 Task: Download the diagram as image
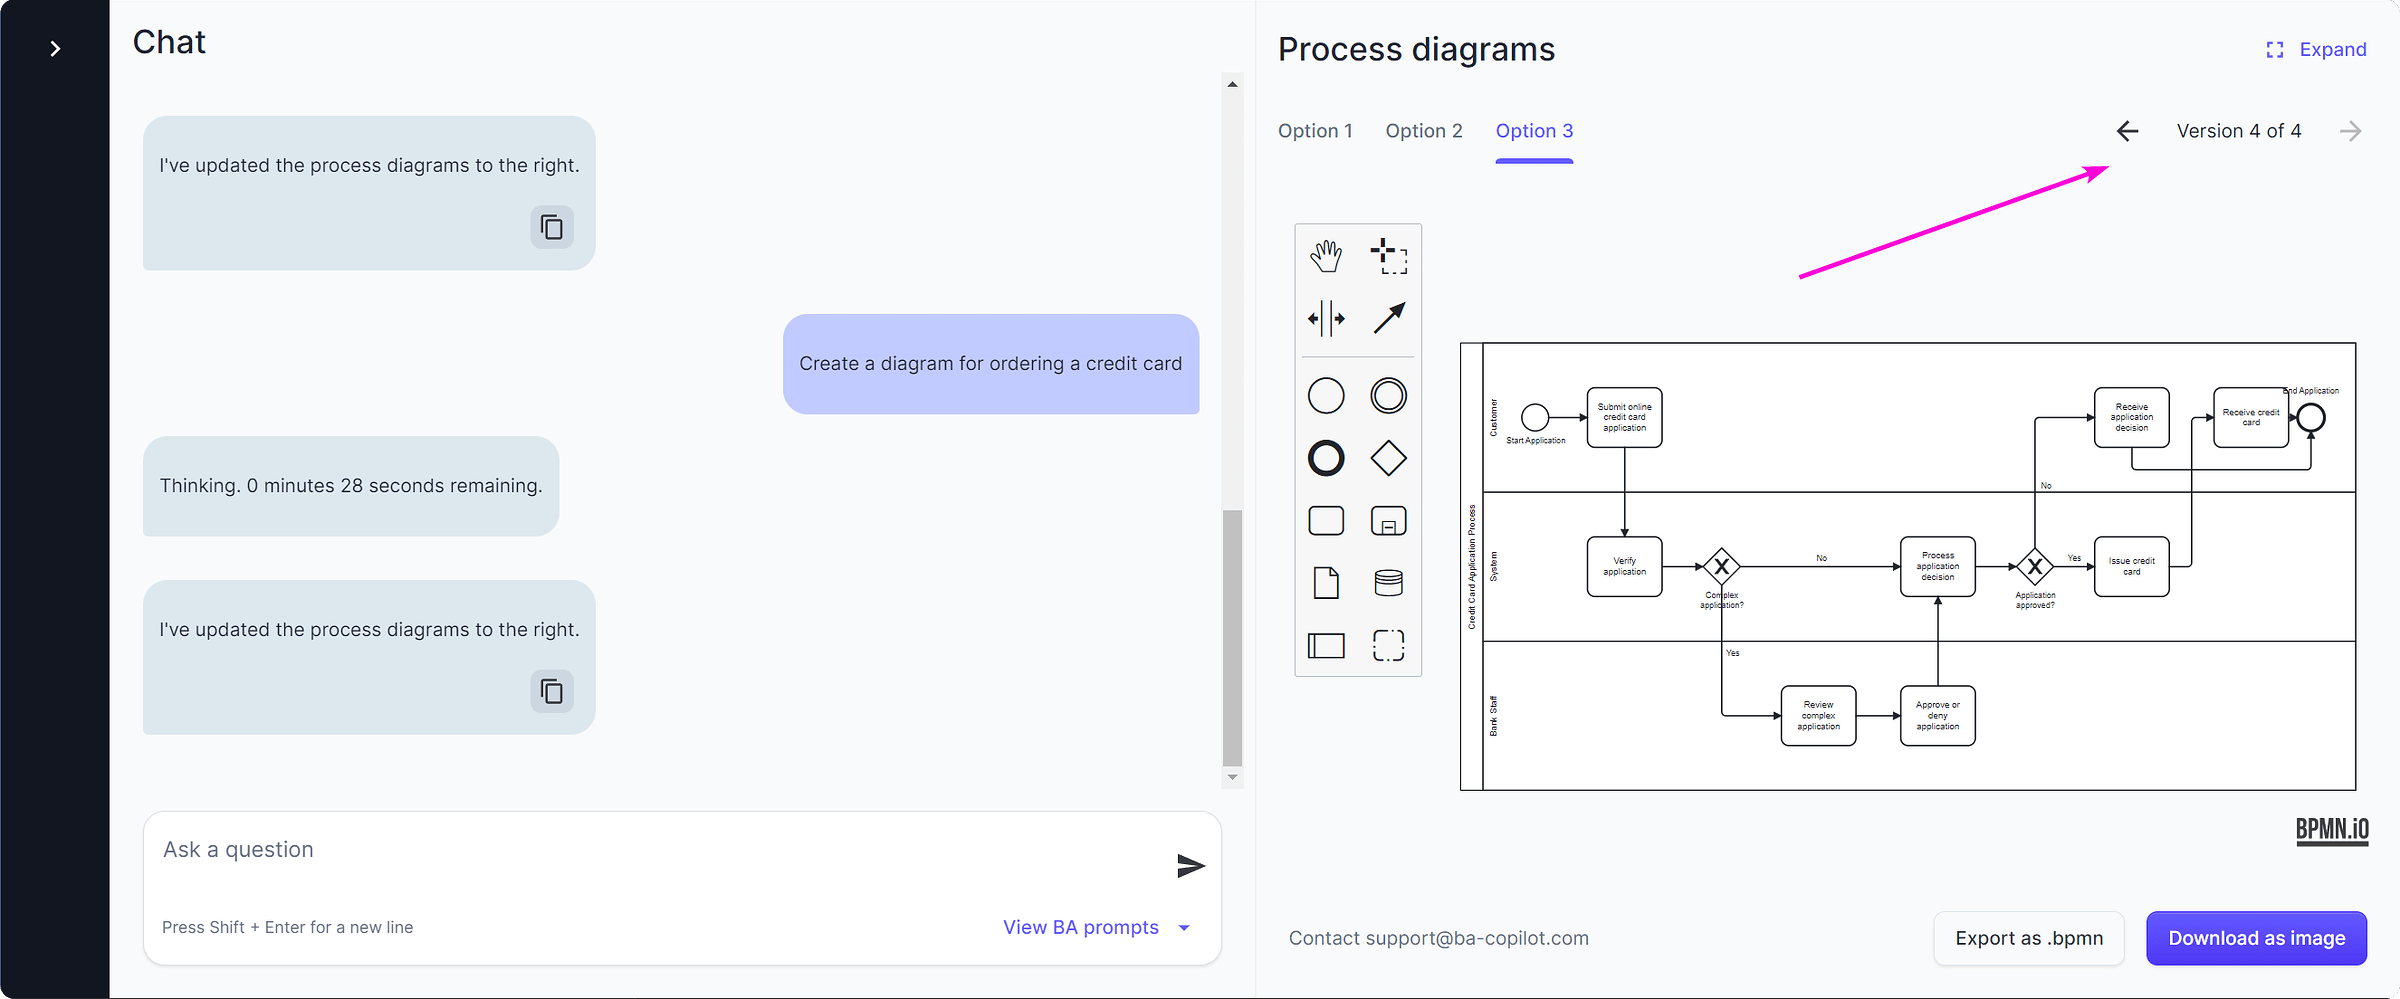click(x=2256, y=938)
